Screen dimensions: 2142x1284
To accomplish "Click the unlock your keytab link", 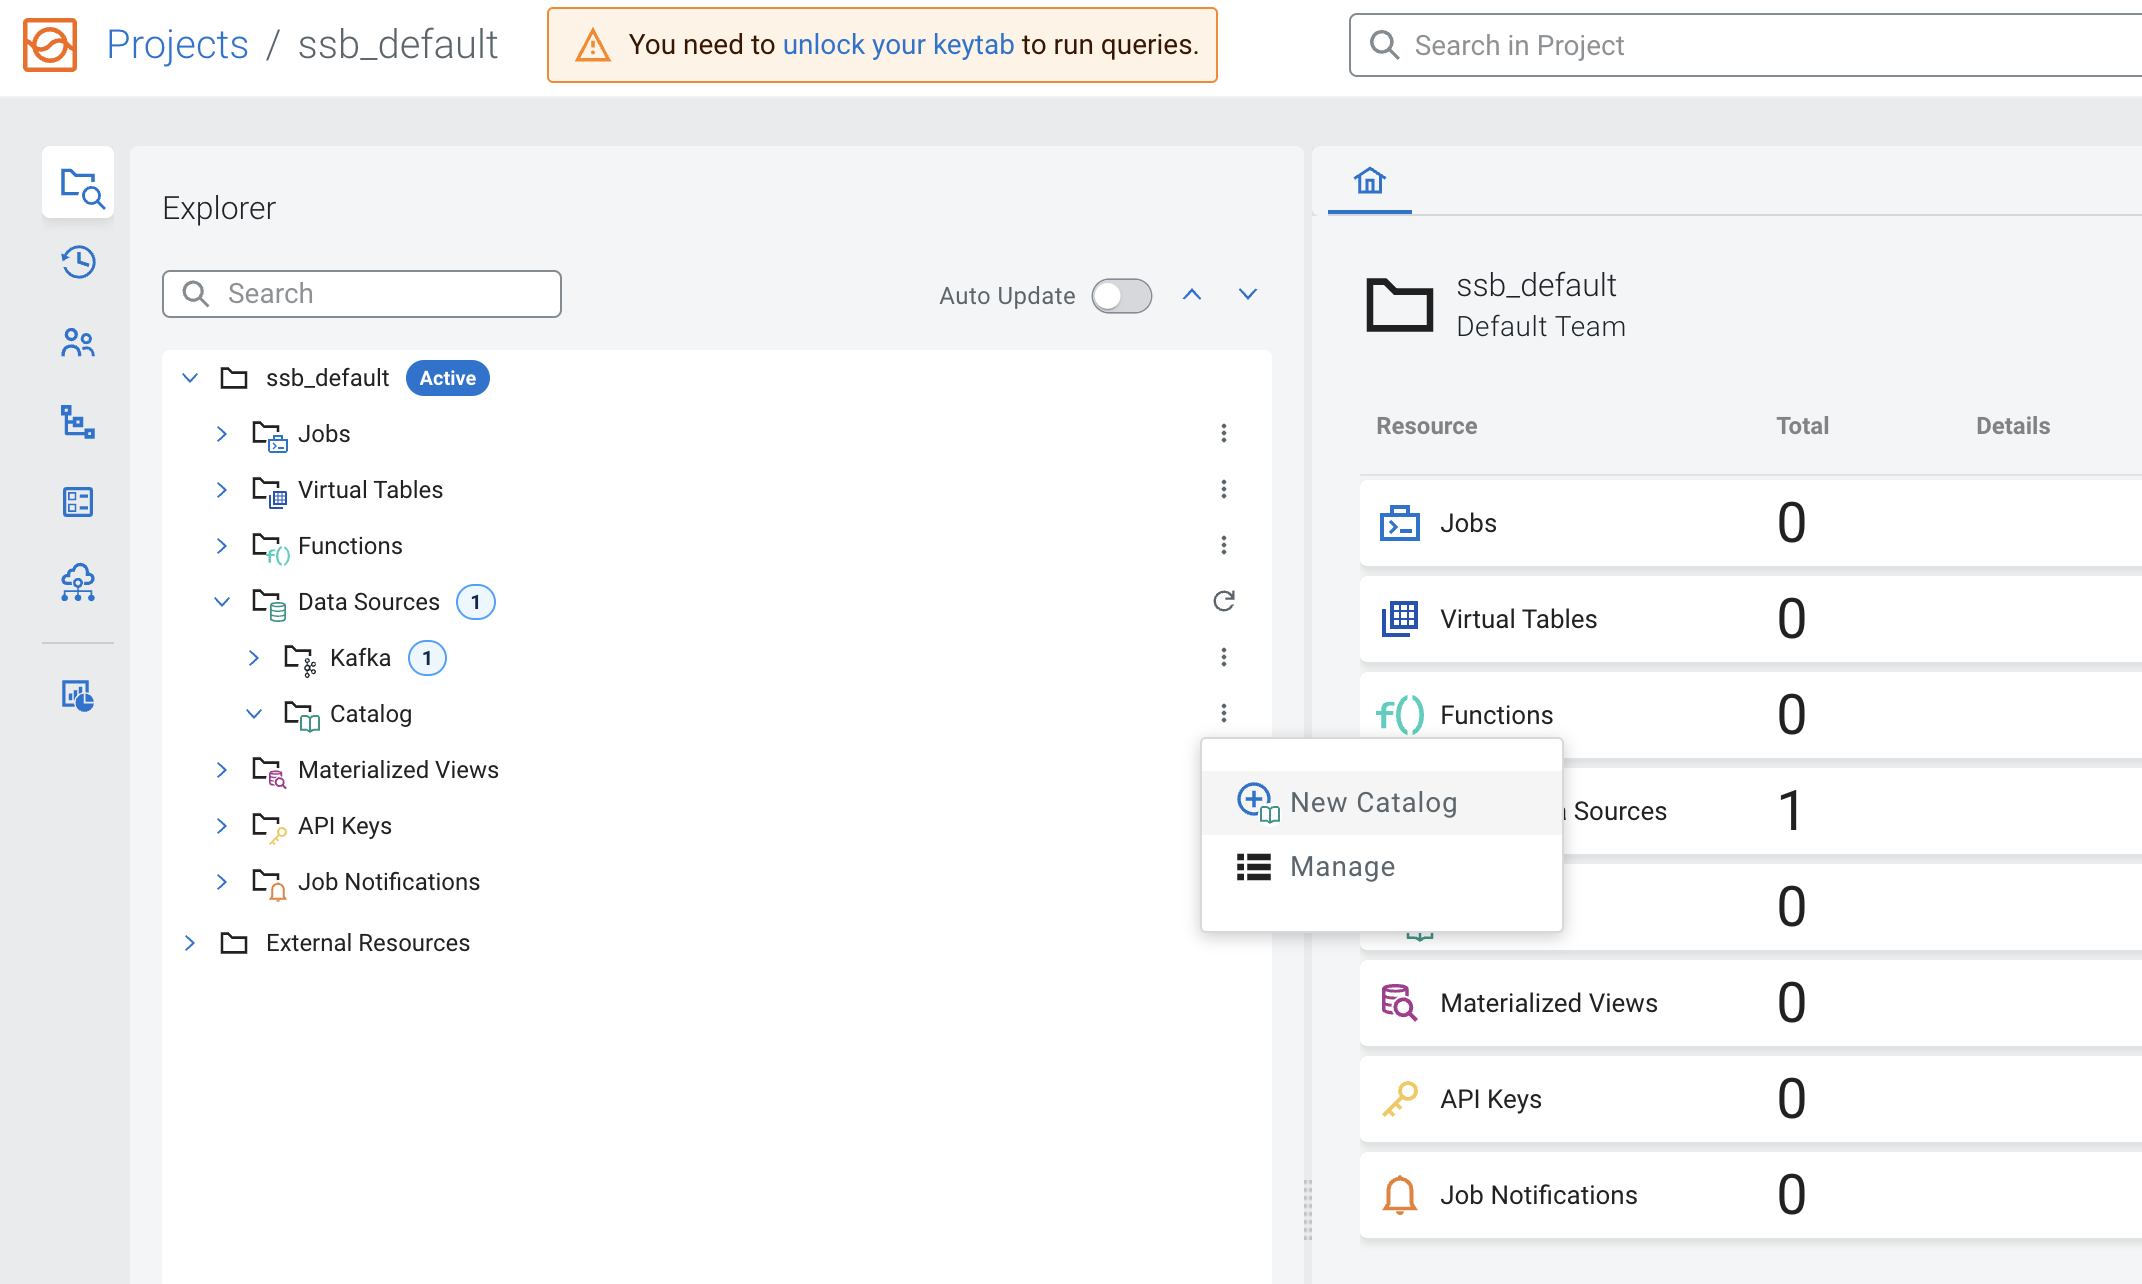I will pyautogui.click(x=897, y=45).
